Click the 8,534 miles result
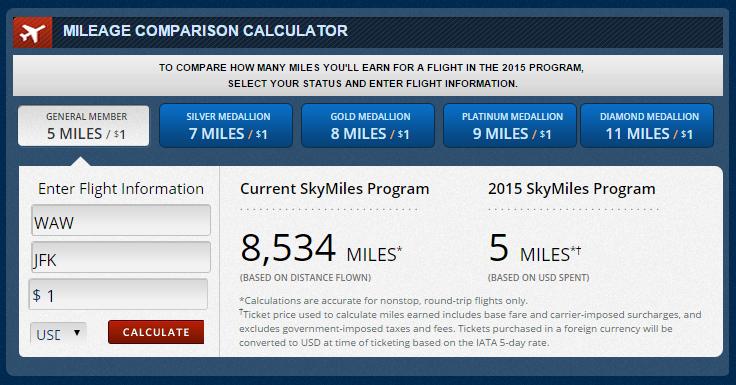Image resolution: width=736 pixels, height=385 pixels. (321, 249)
